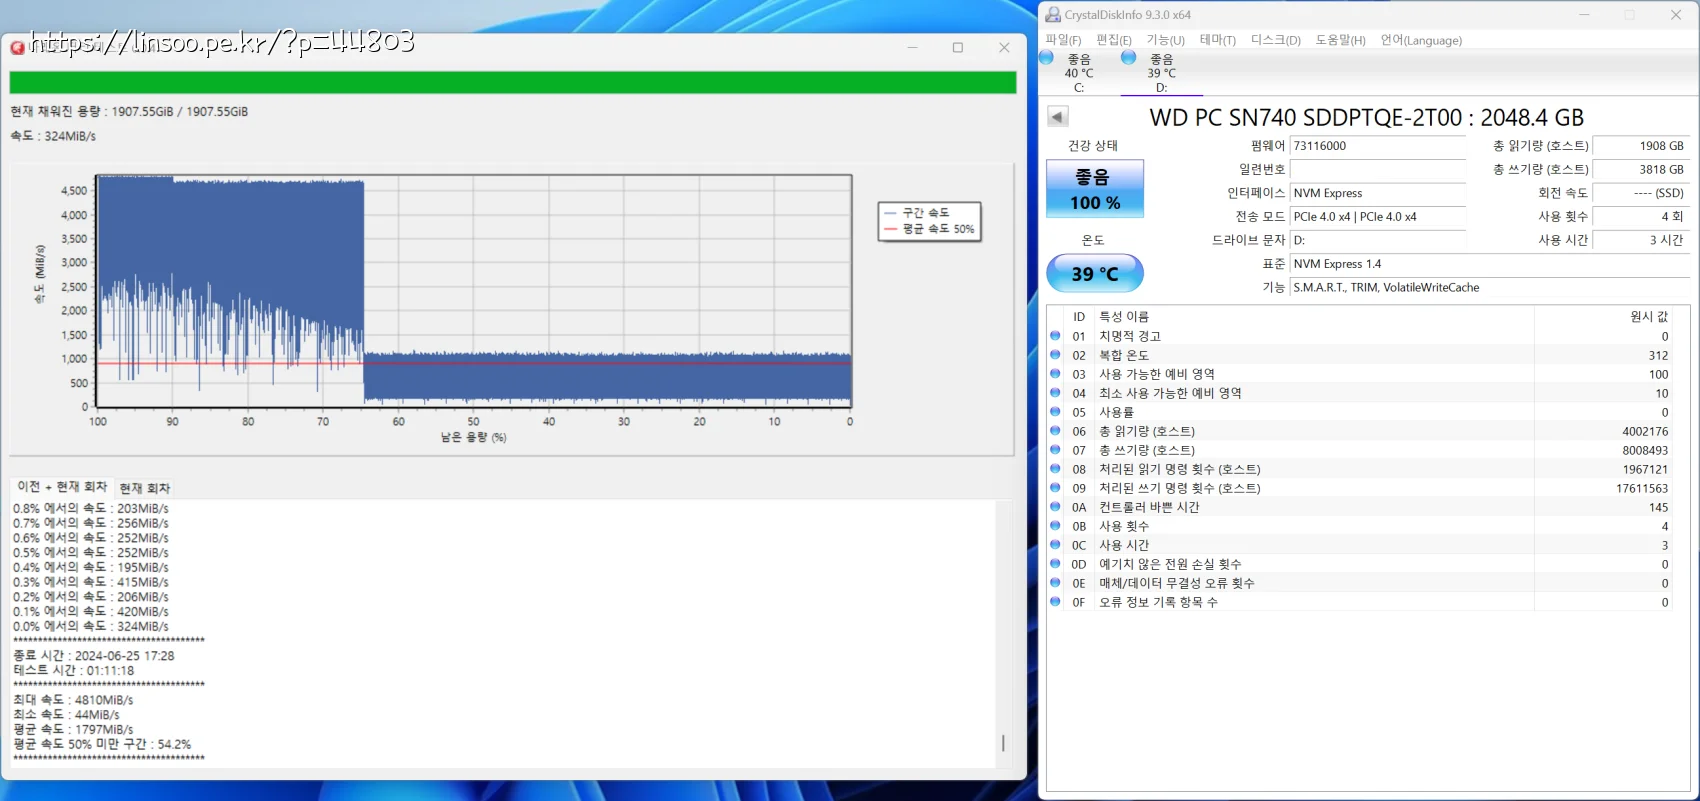Open the 편집(E) menu
This screenshot has width=1700, height=801.
[1114, 40]
